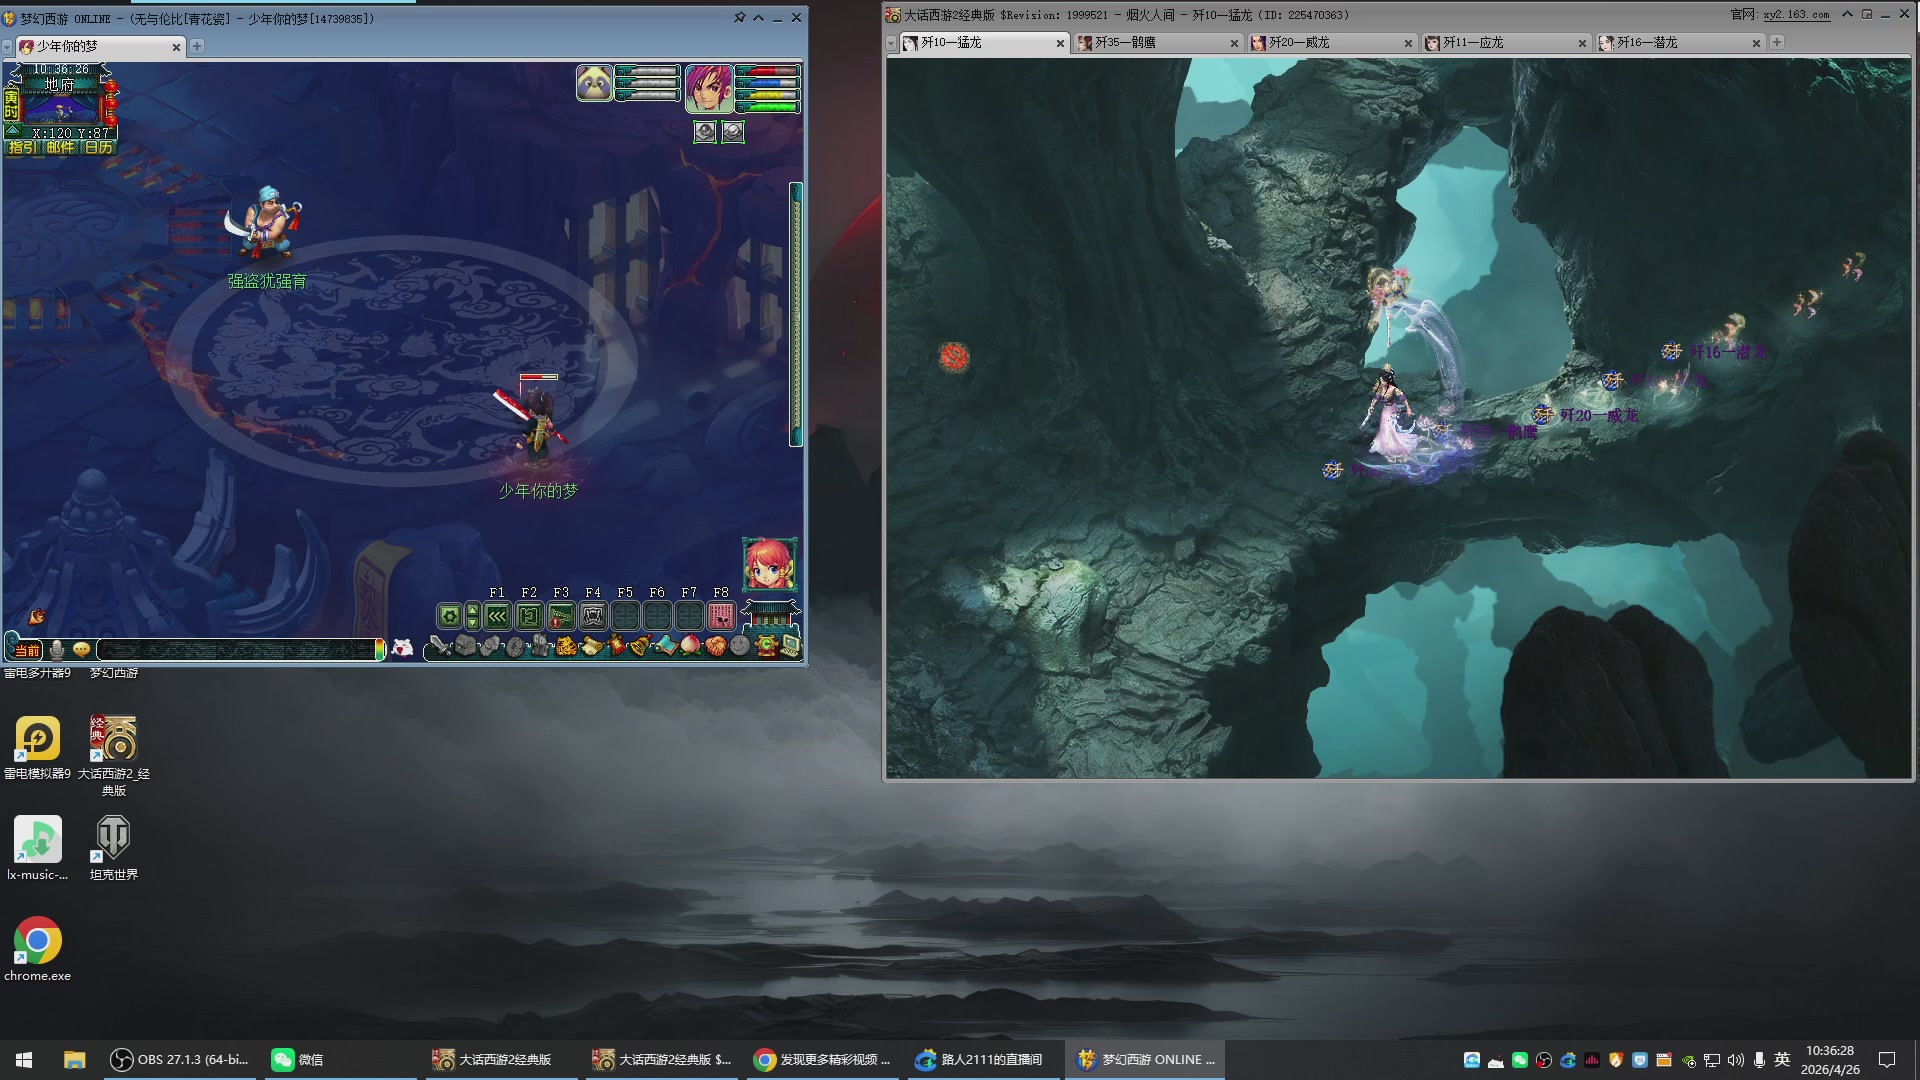
Task: Click the golden tiger icon
Action: [566, 646]
